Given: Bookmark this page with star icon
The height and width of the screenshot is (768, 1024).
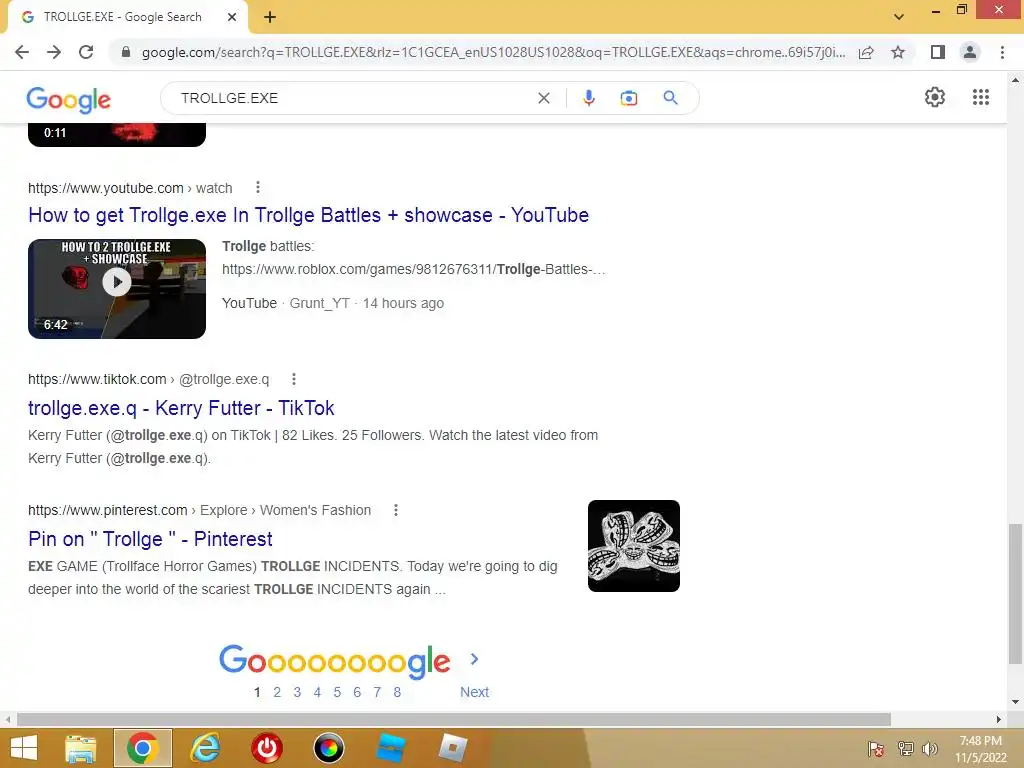Looking at the screenshot, I should pos(898,52).
